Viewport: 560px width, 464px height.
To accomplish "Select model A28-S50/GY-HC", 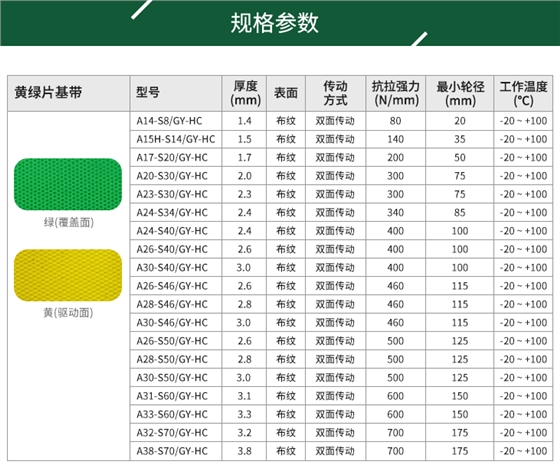I will 172,359.
